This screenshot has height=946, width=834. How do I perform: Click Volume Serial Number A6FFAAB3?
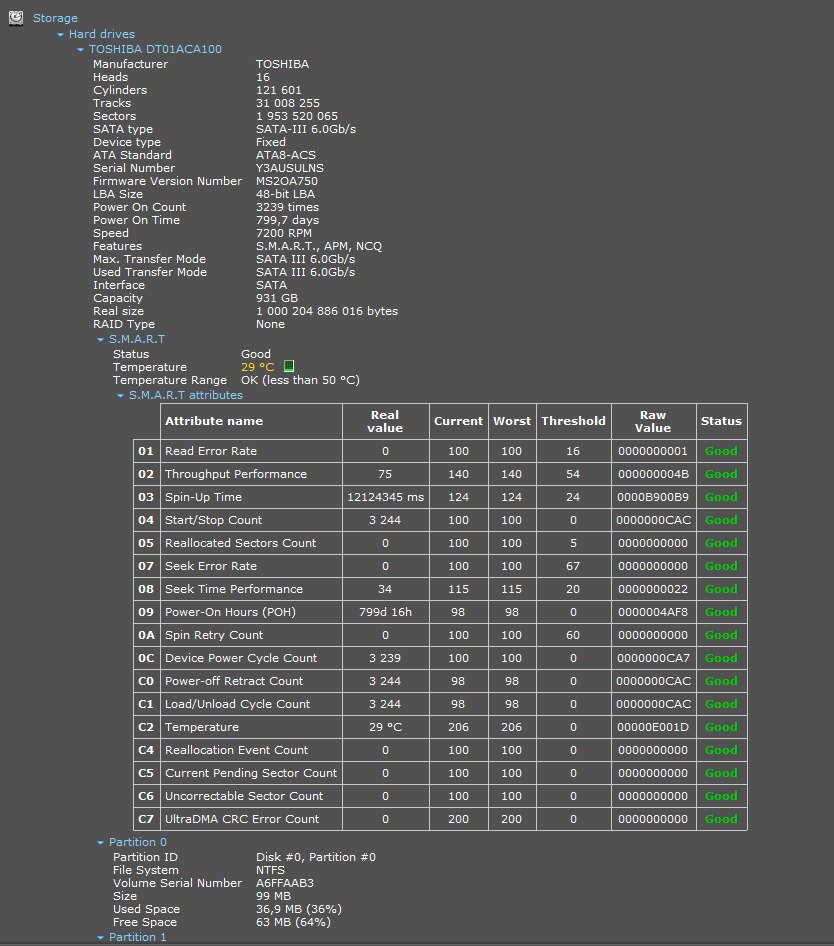pos(285,883)
